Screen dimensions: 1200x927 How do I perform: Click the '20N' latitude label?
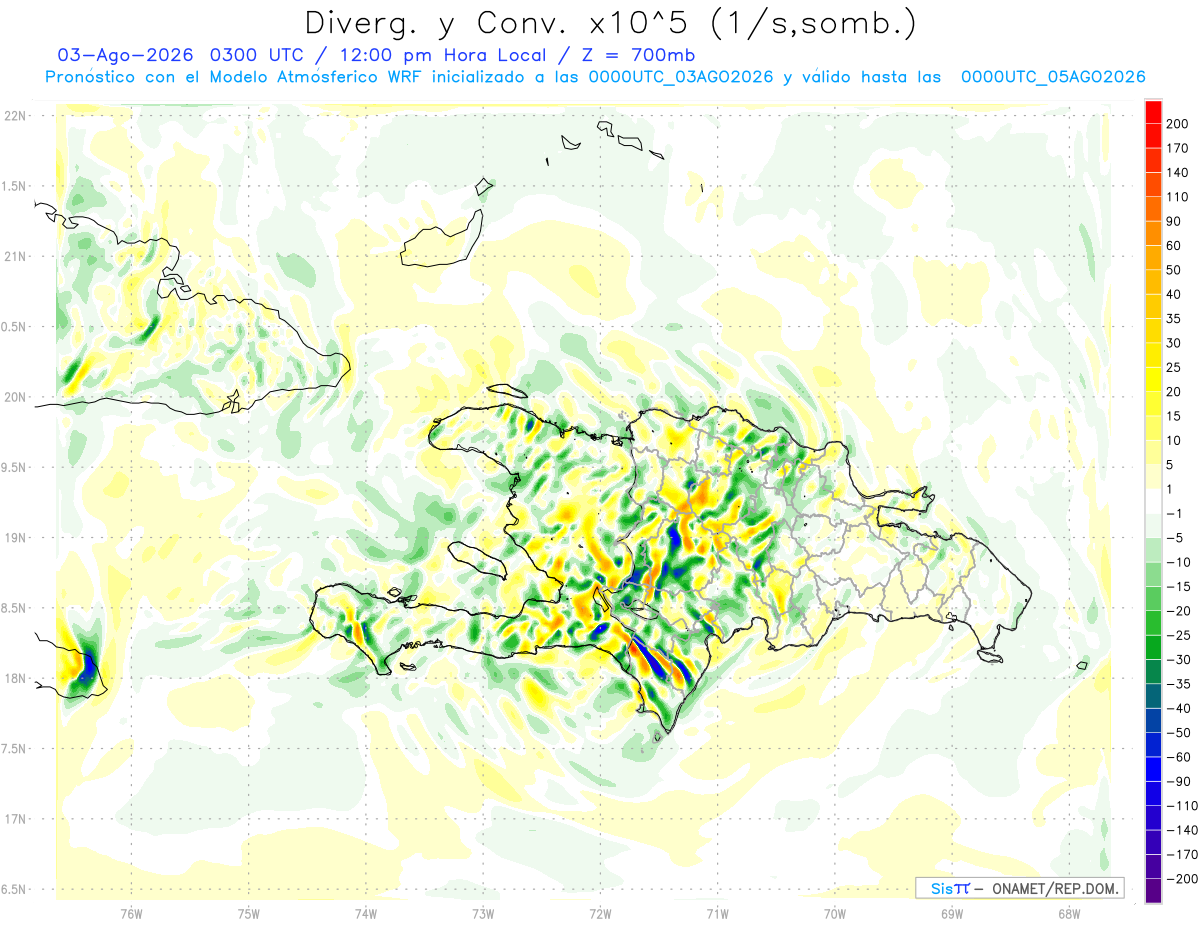tap(15, 397)
